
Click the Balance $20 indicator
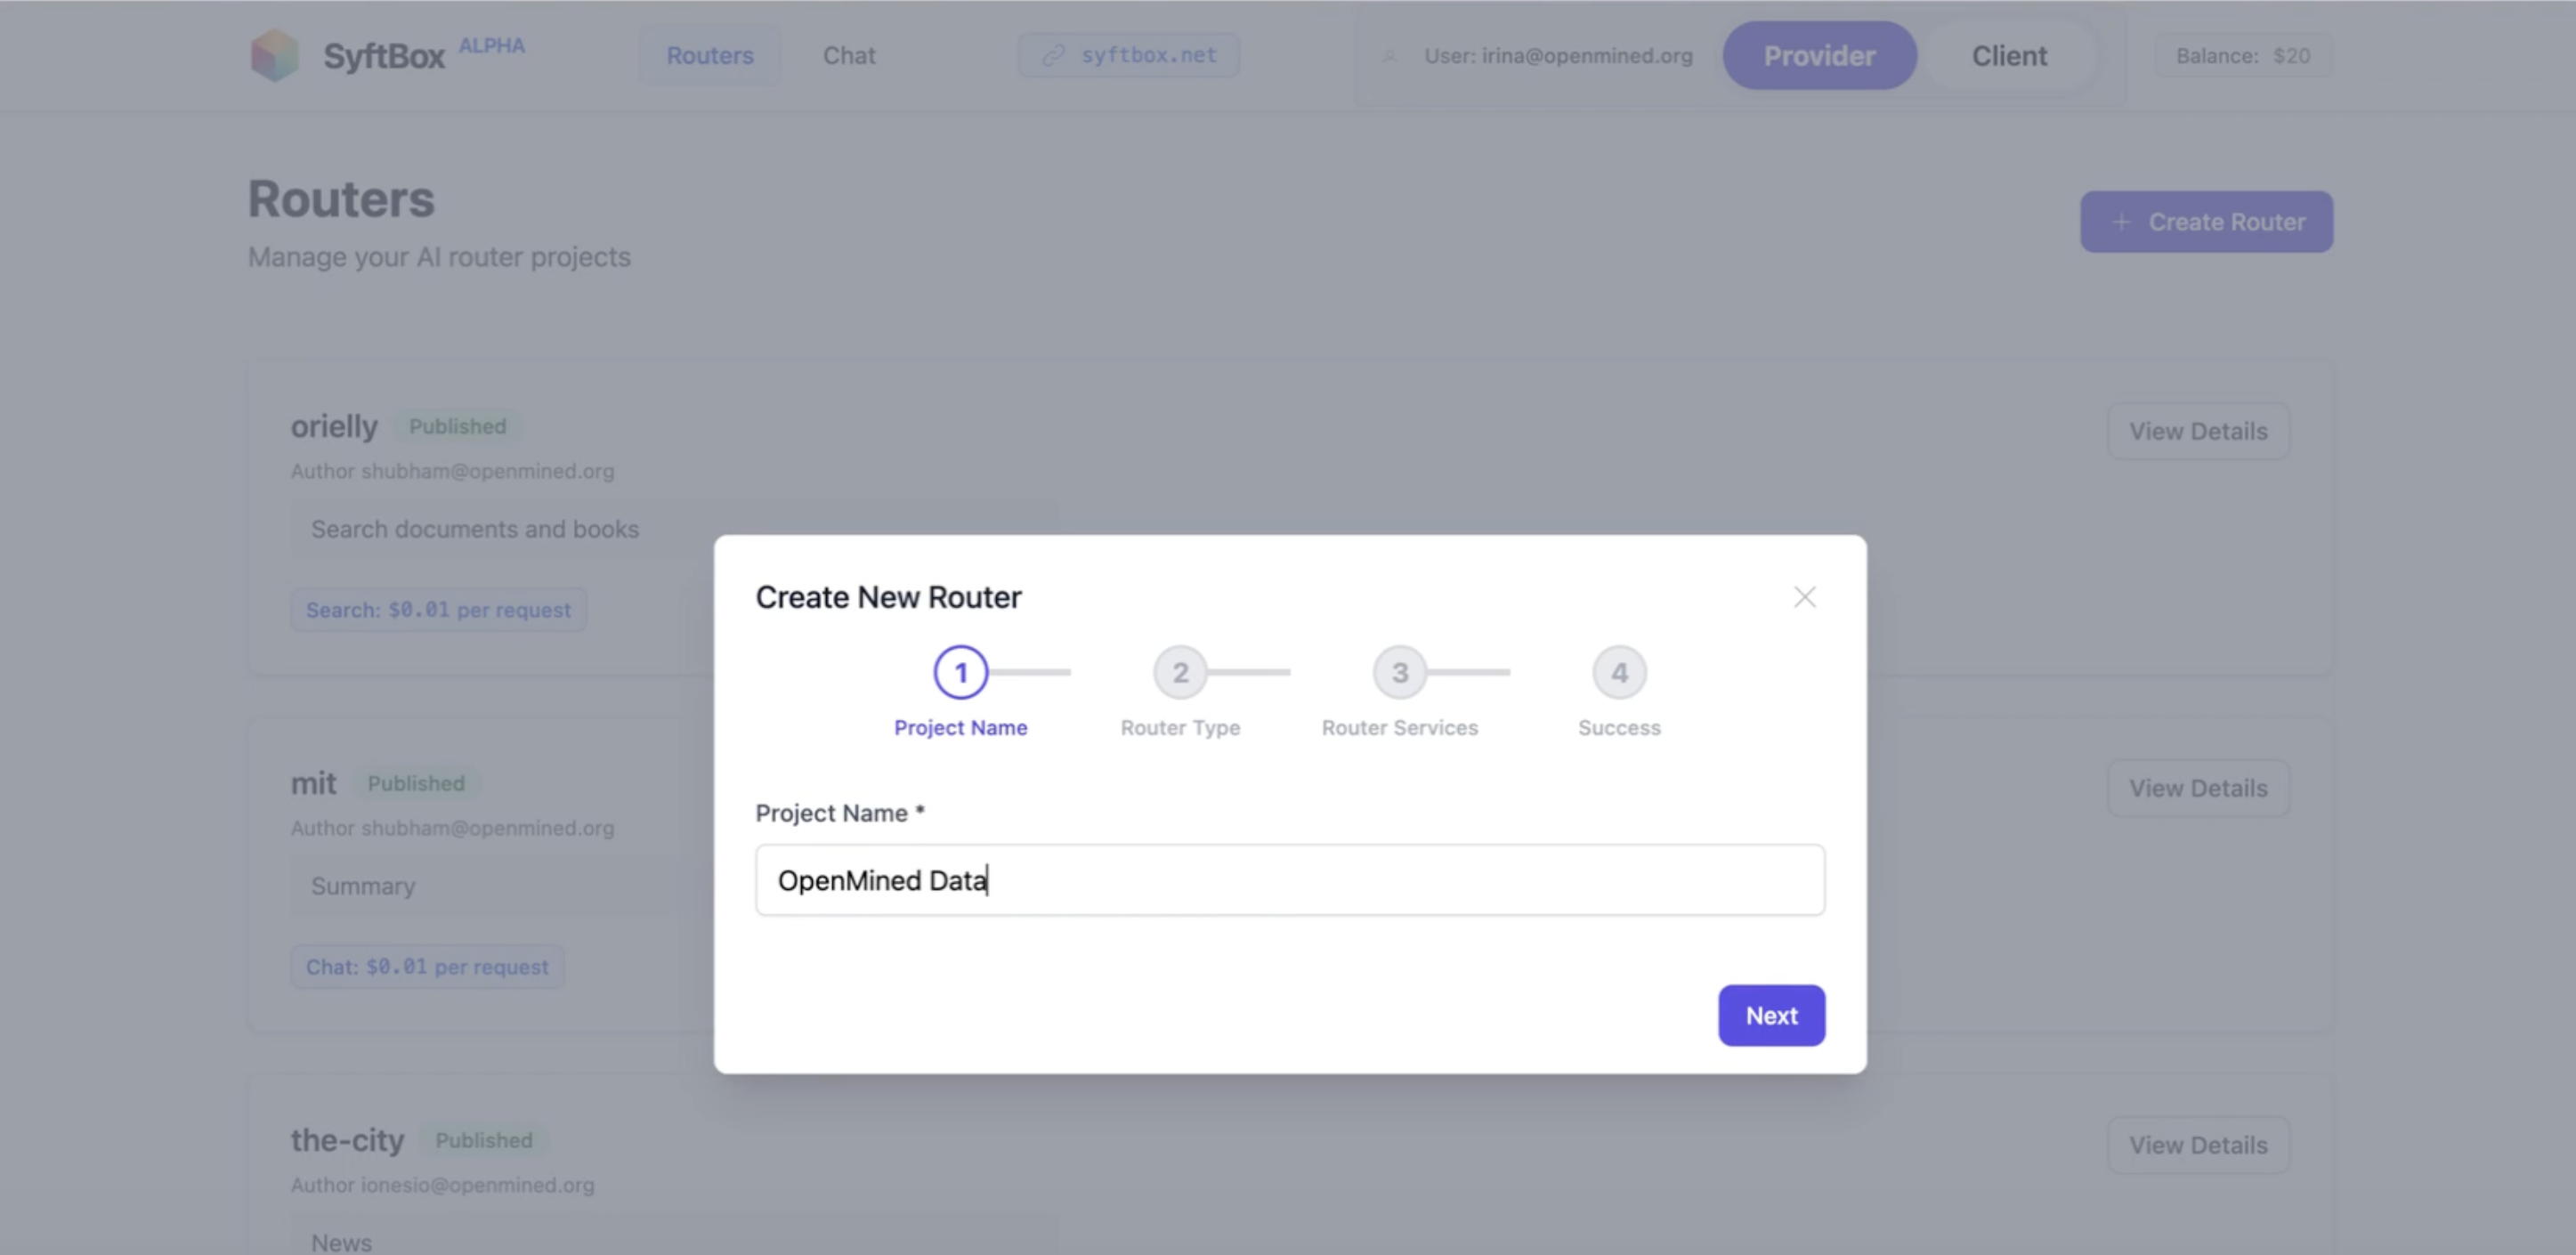coord(2243,56)
